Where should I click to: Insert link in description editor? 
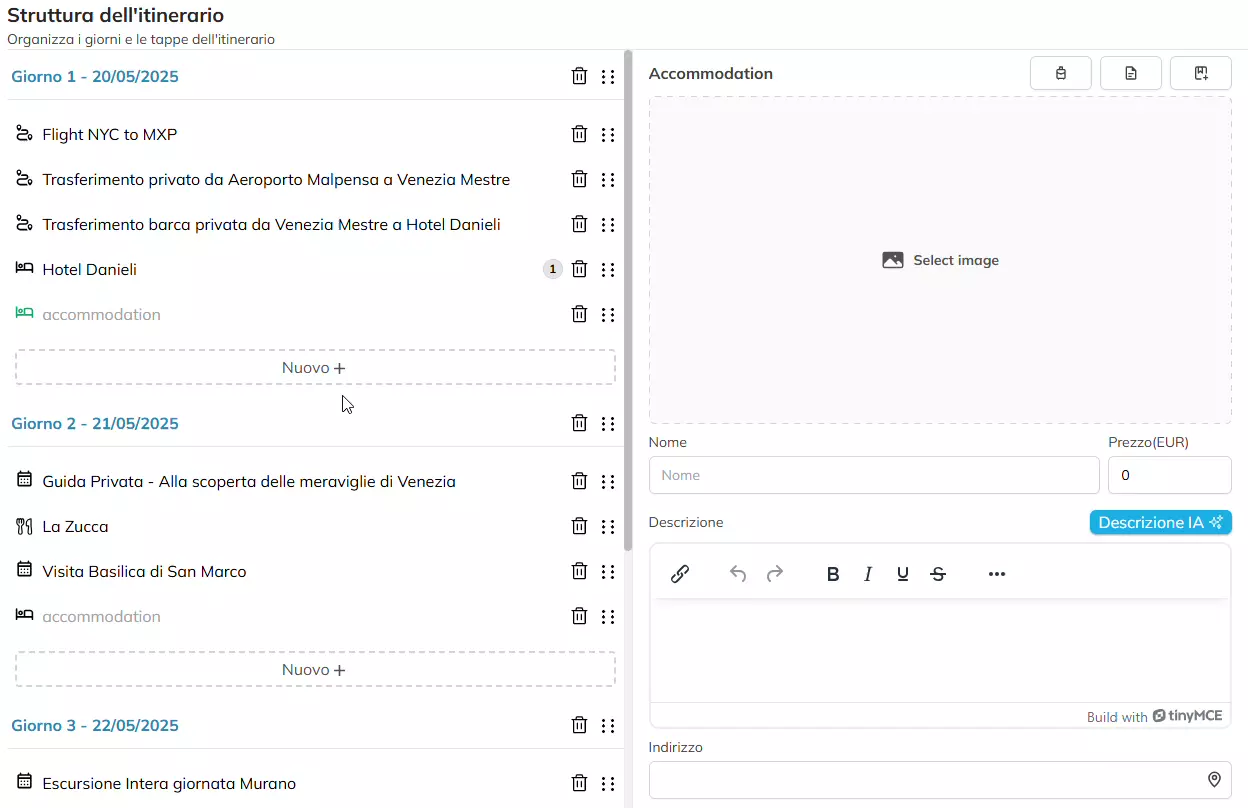[x=680, y=574]
